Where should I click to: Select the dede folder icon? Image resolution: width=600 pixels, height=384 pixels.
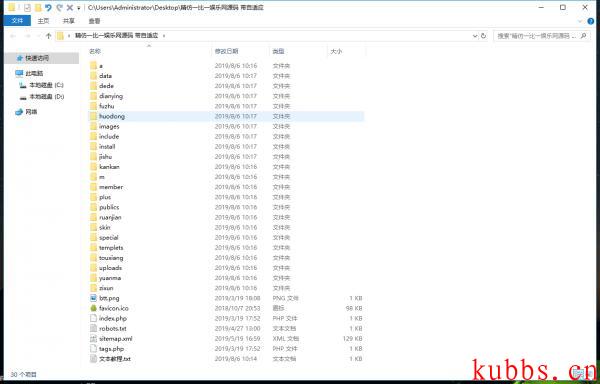click(x=93, y=86)
